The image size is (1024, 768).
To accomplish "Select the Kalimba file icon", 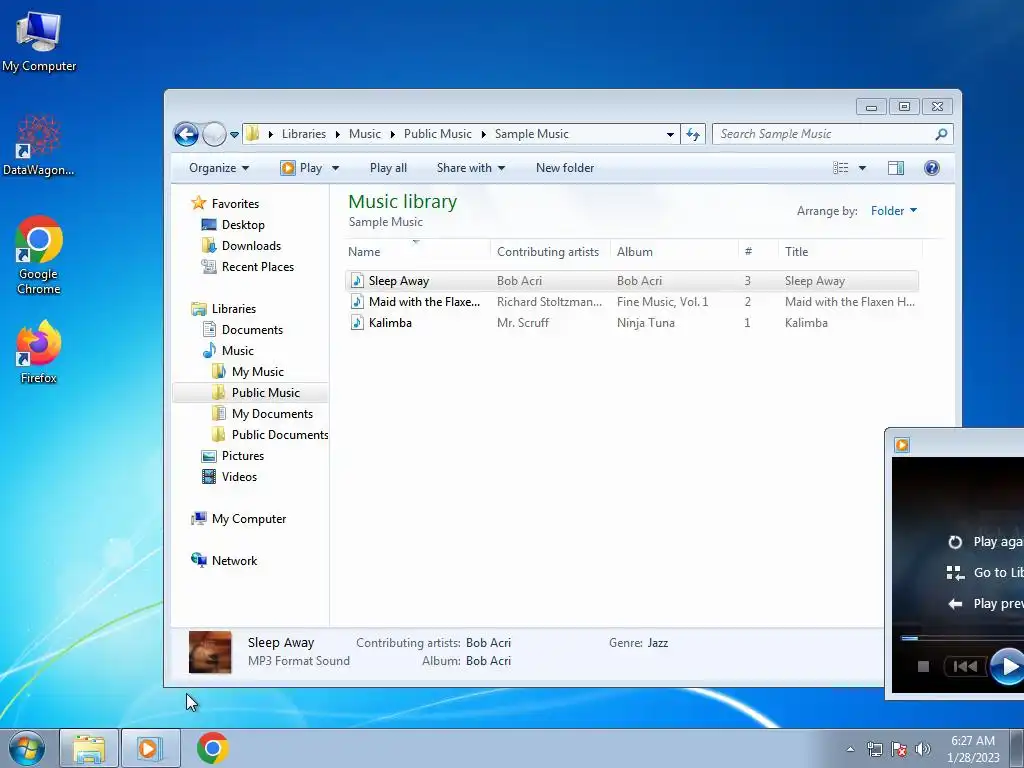I will [357, 323].
